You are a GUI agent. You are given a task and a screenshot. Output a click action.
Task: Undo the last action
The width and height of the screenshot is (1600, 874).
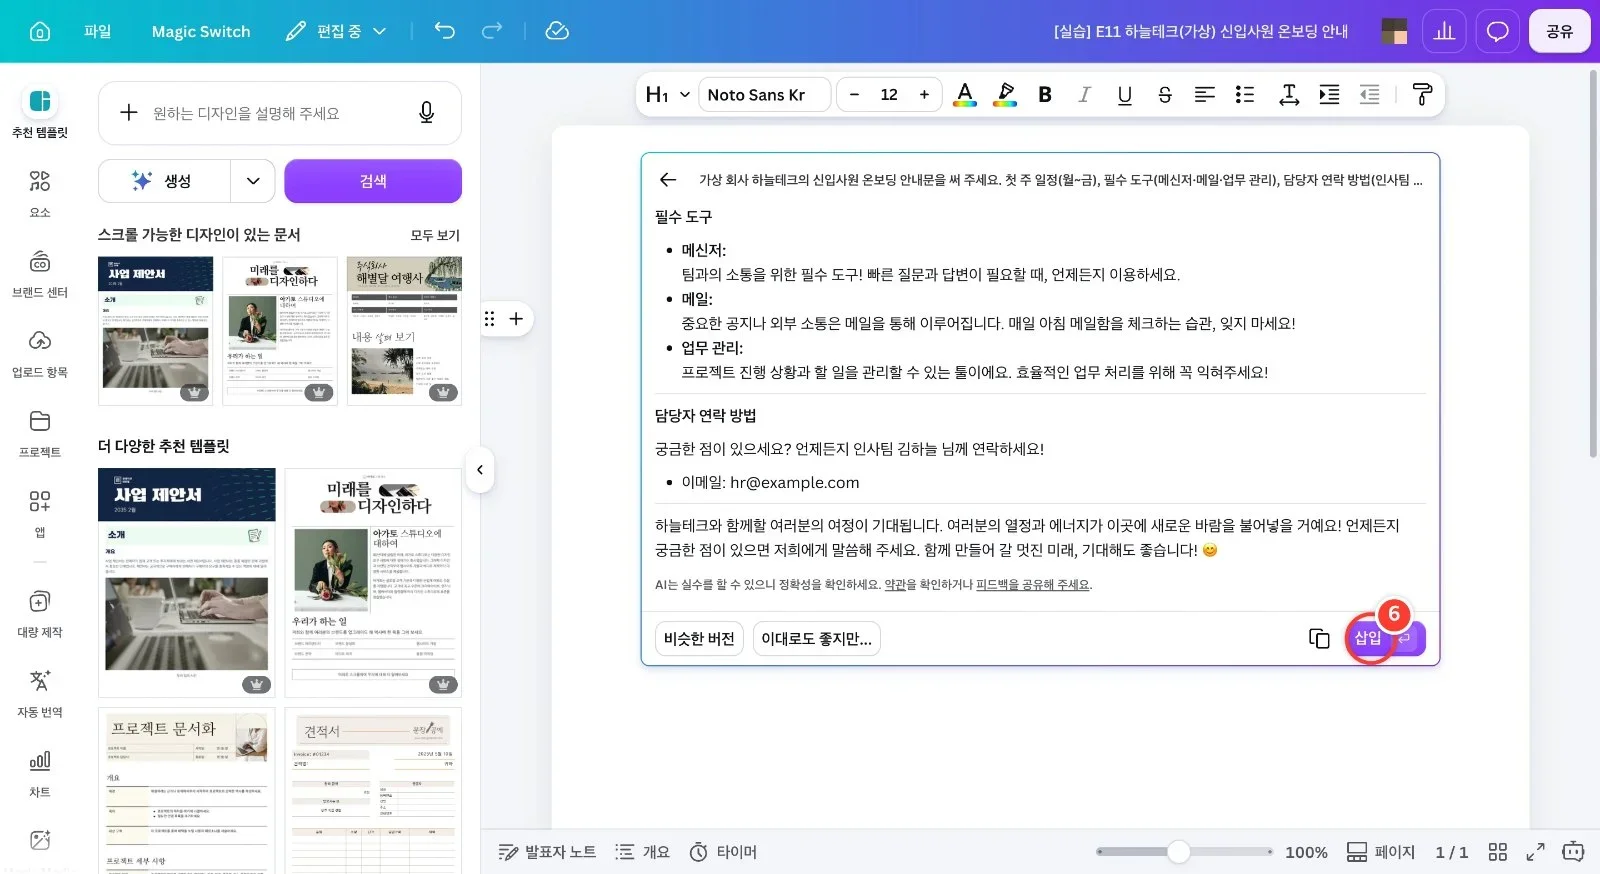(445, 31)
